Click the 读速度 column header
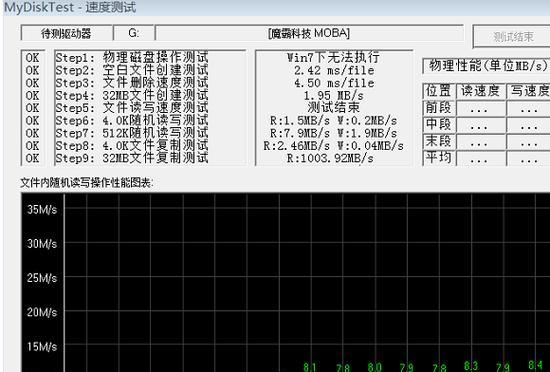The width and height of the screenshot is (550, 372). point(481,91)
